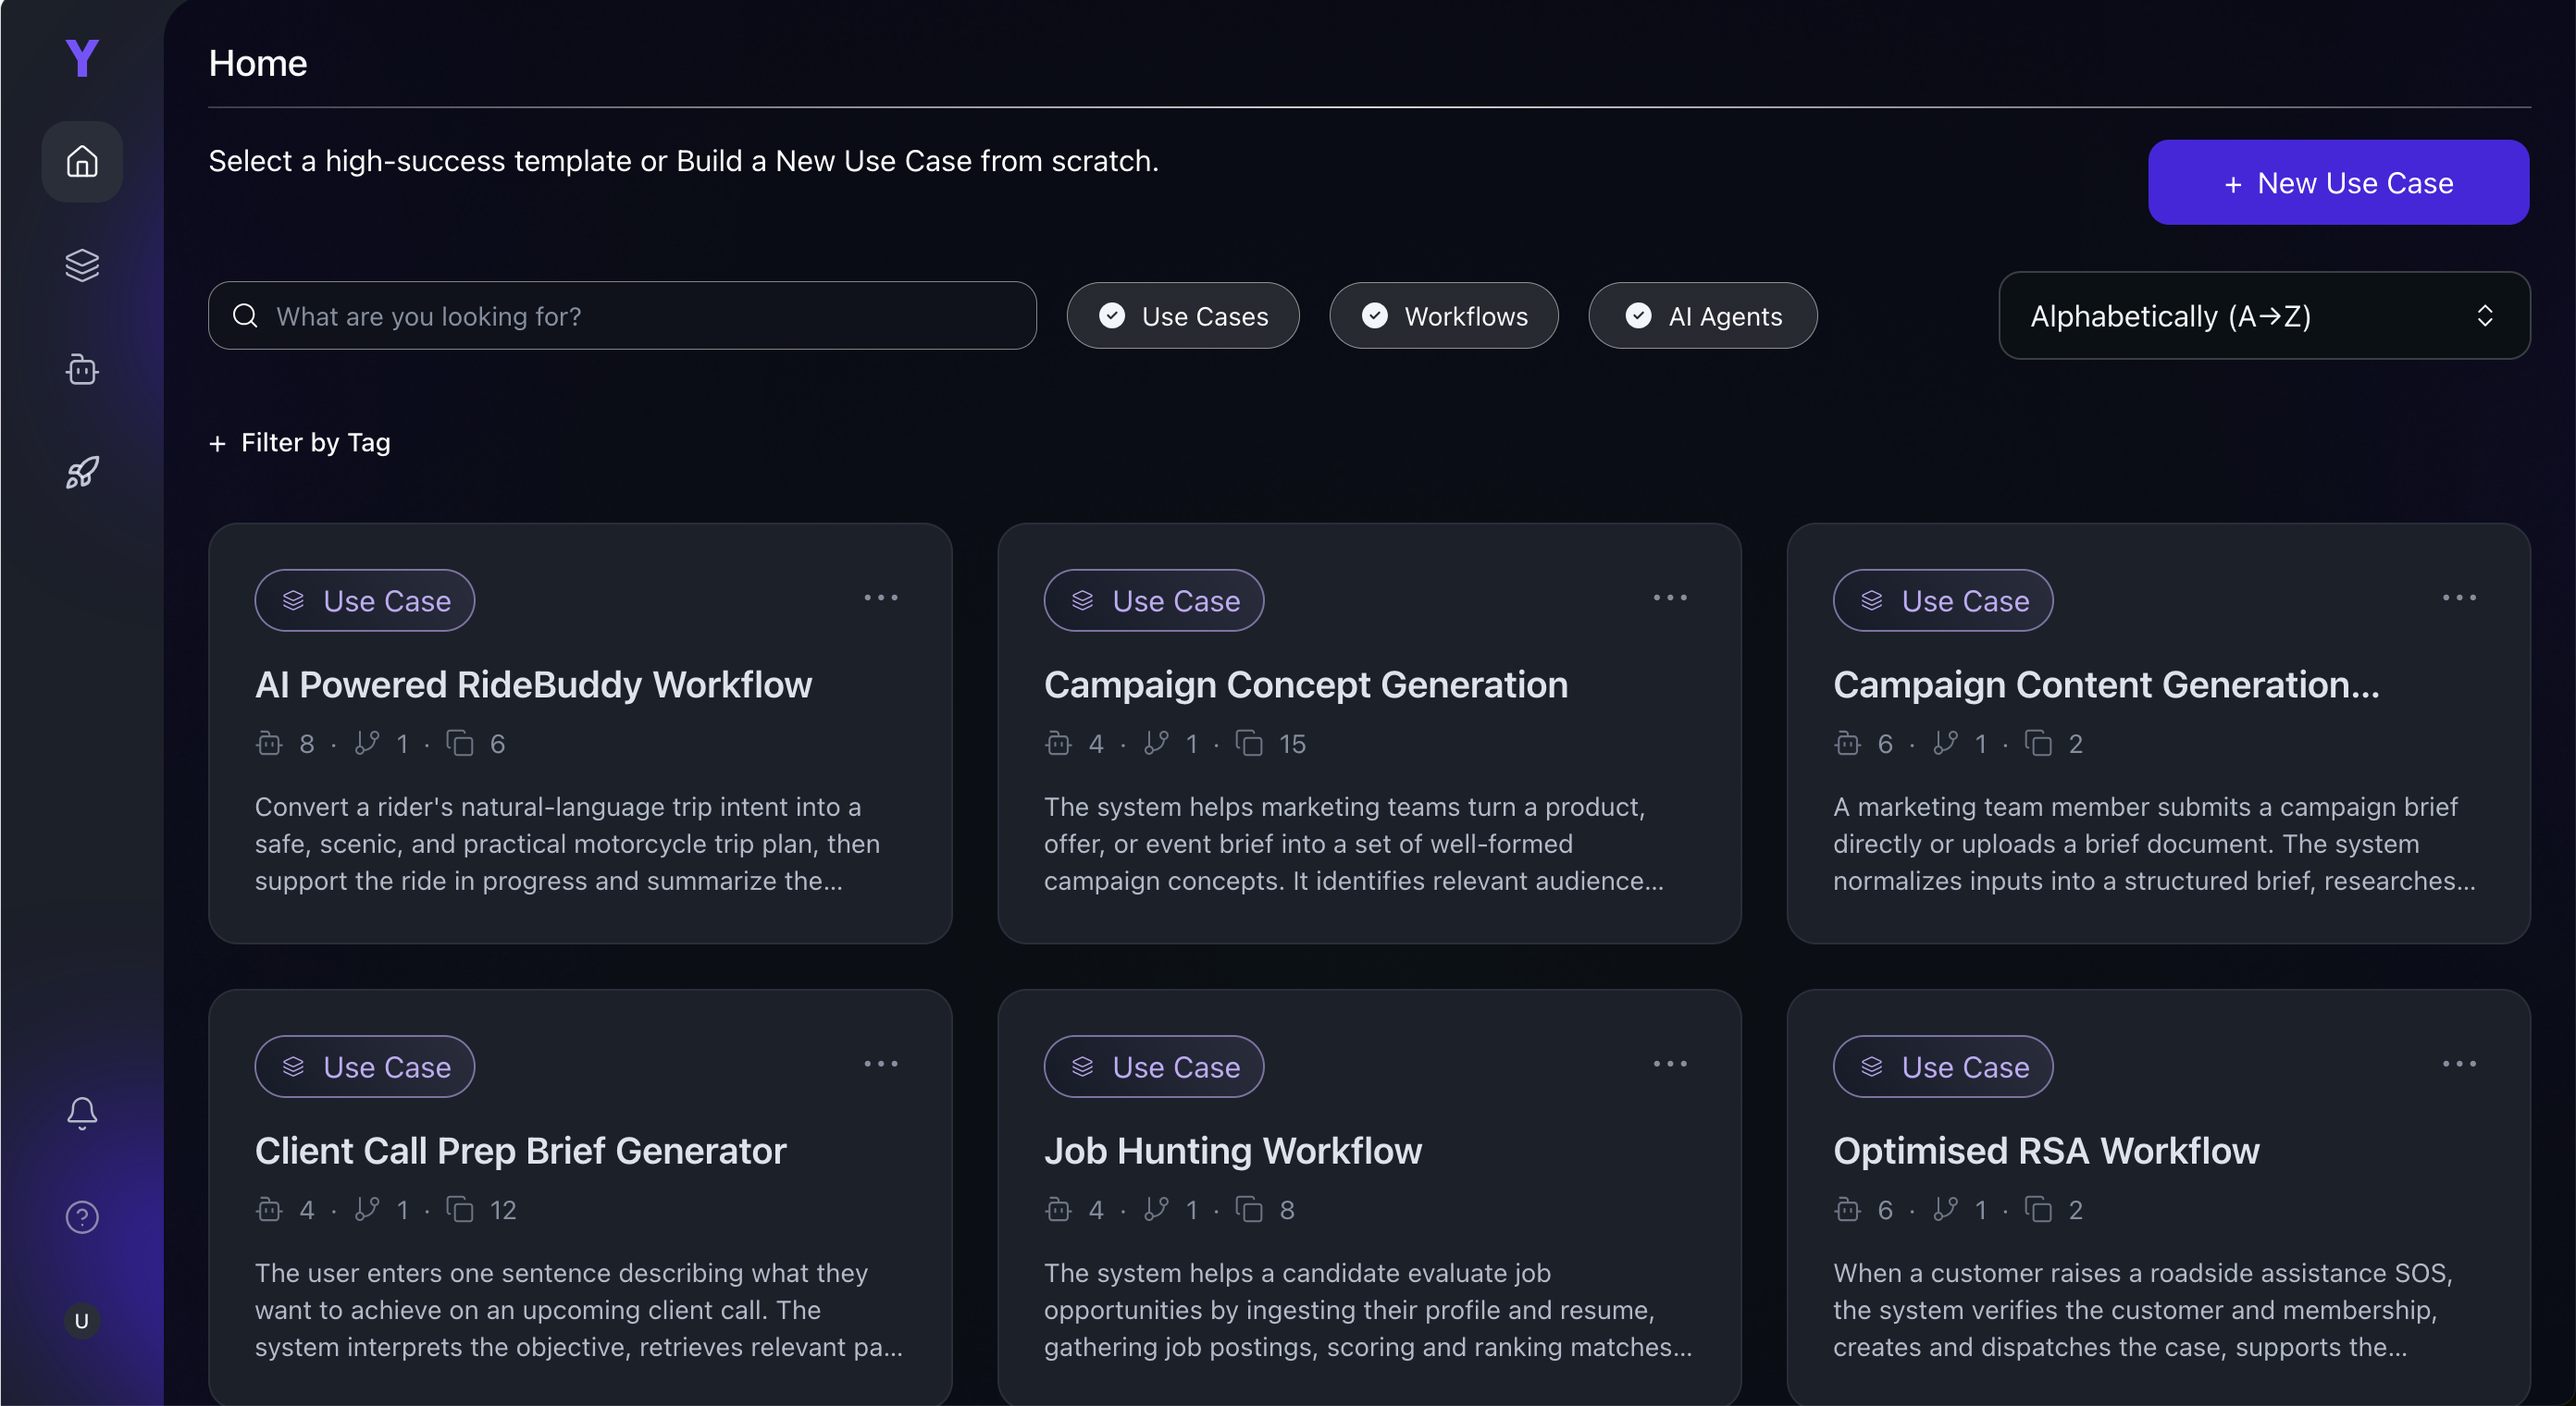This screenshot has width=2576, height=1406.
Task: Click copies icon on Client Call Prep card
Action: (460, 1209)
